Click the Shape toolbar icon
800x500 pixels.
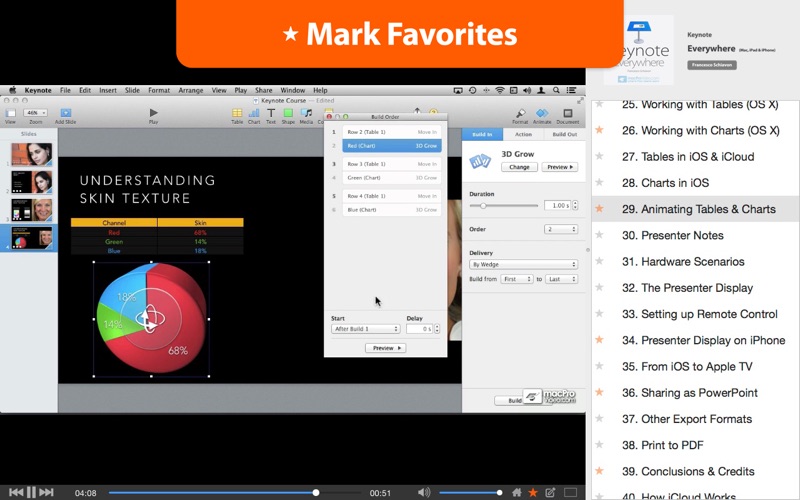coord(288,113)
